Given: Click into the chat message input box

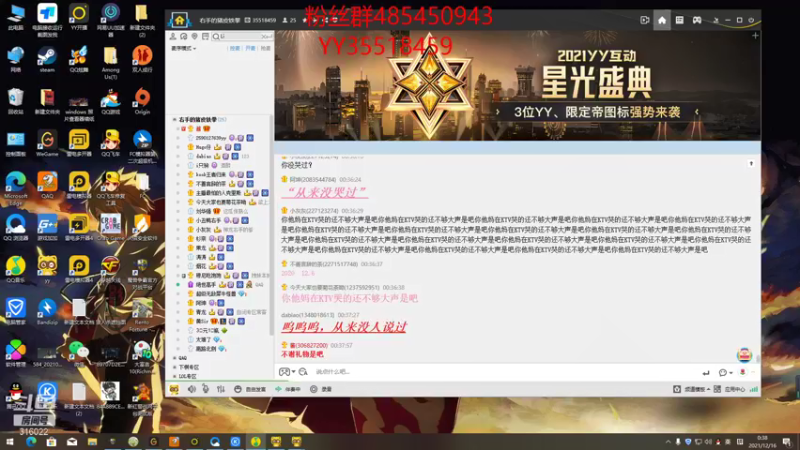Looking at the screenshot, I should click(x=505, y=372).
